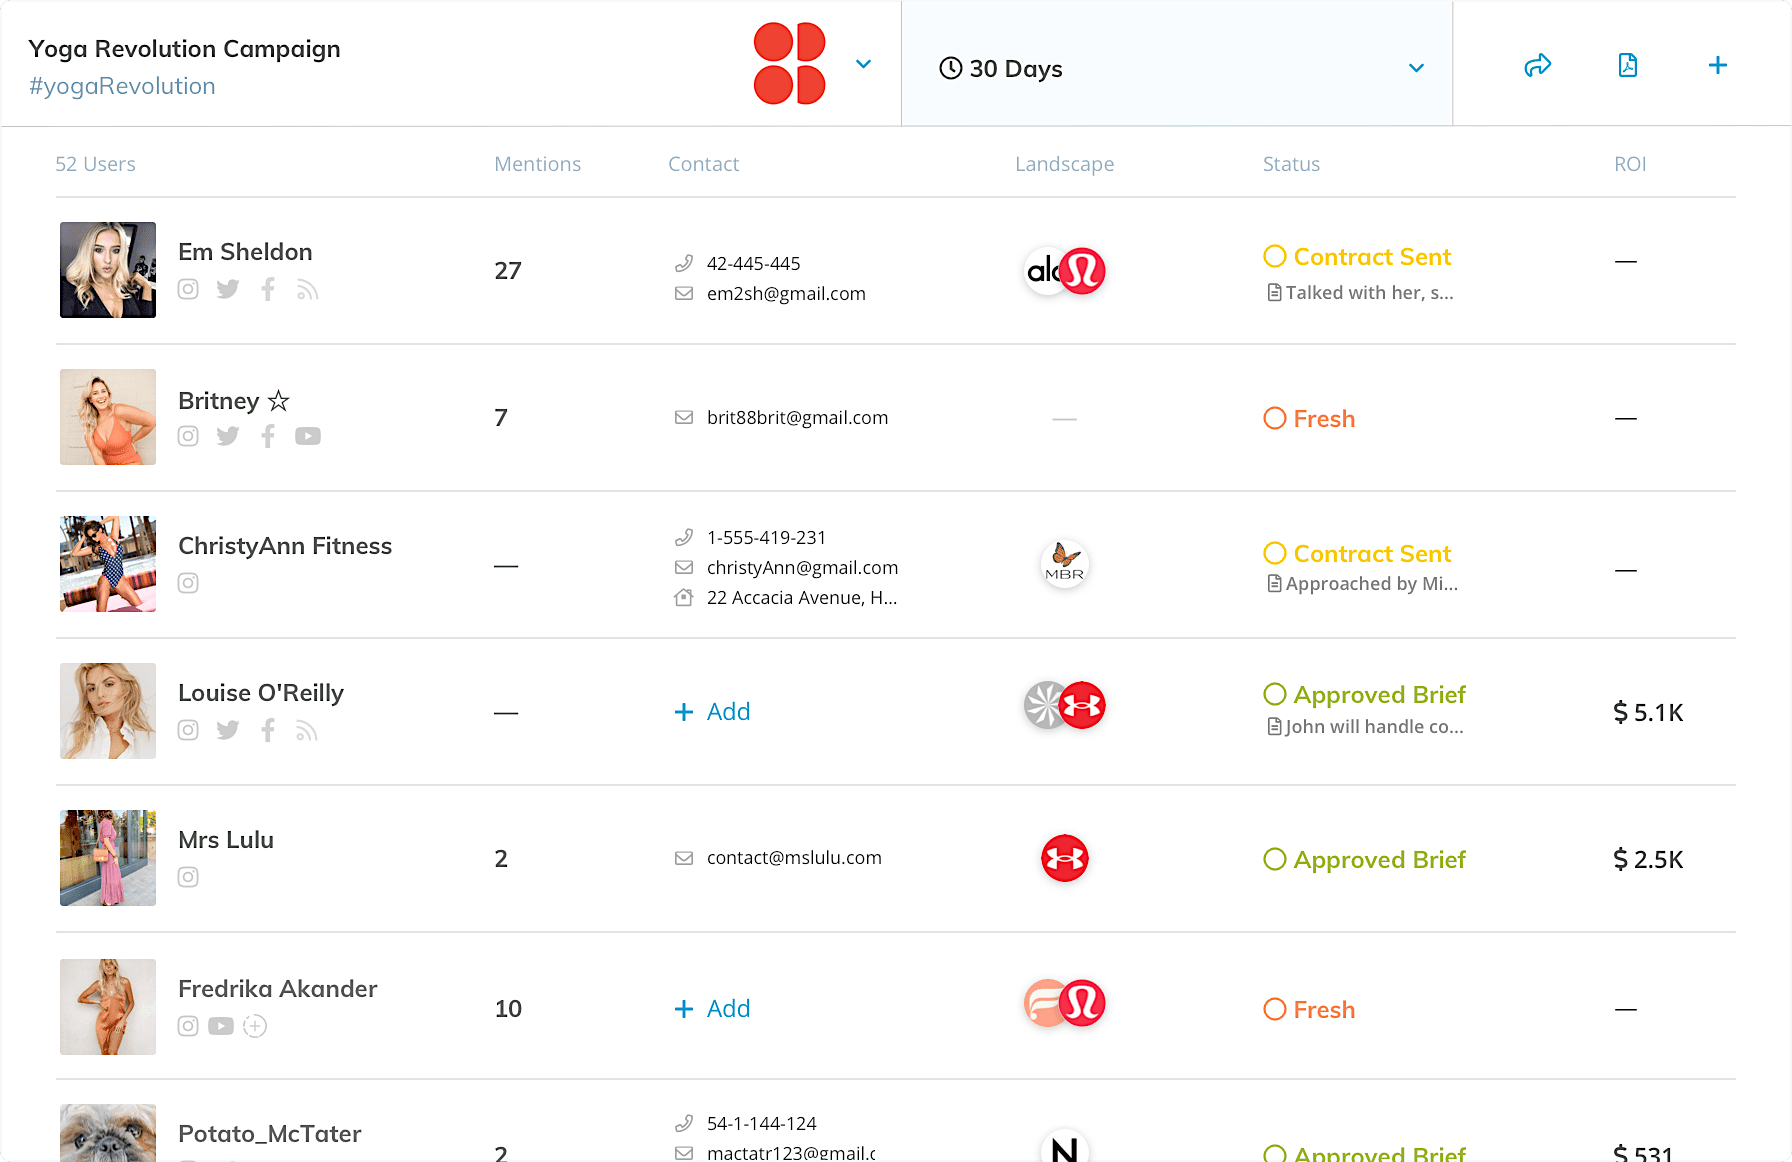Open Britney's YouTube icon

tap(308, 436)
